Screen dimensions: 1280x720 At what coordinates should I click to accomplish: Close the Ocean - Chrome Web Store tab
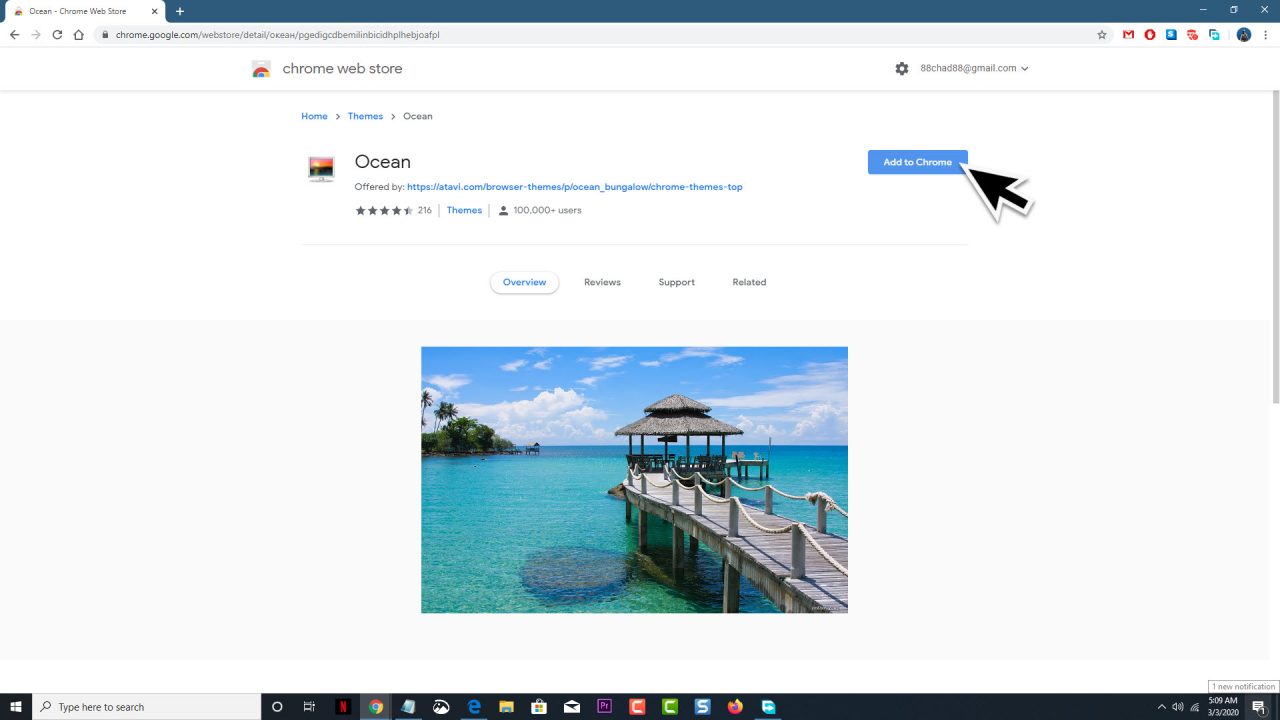pos(154,11)
